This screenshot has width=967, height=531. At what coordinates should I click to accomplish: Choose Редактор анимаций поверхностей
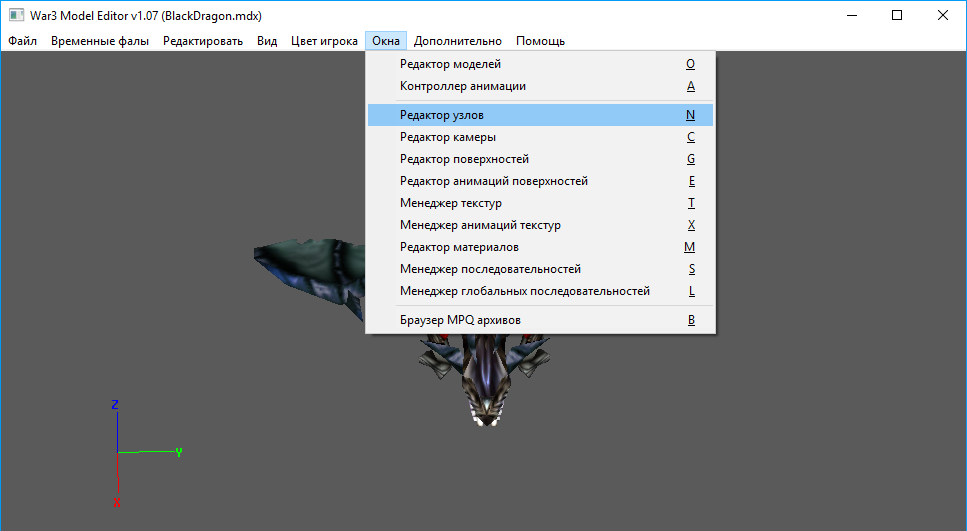pos(540,181)
